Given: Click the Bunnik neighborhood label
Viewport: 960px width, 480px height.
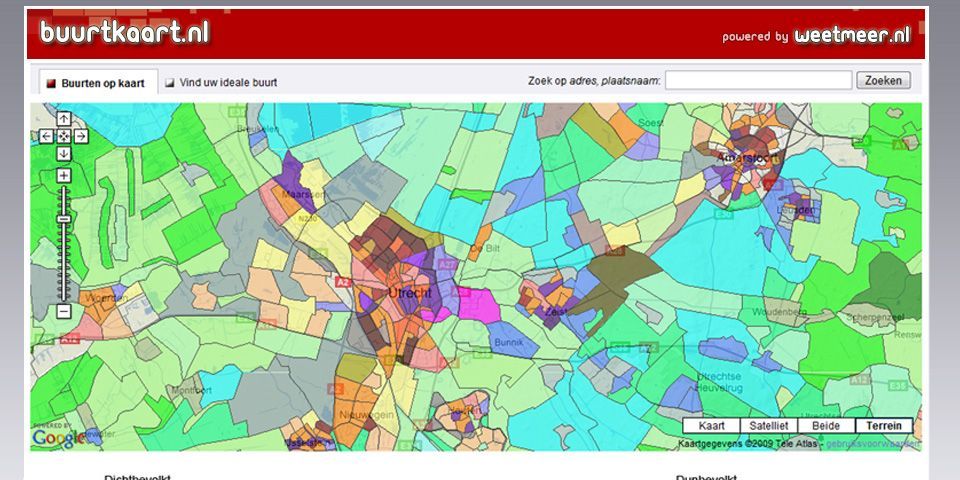Looking at the screenshot, I should pos(510,343).
